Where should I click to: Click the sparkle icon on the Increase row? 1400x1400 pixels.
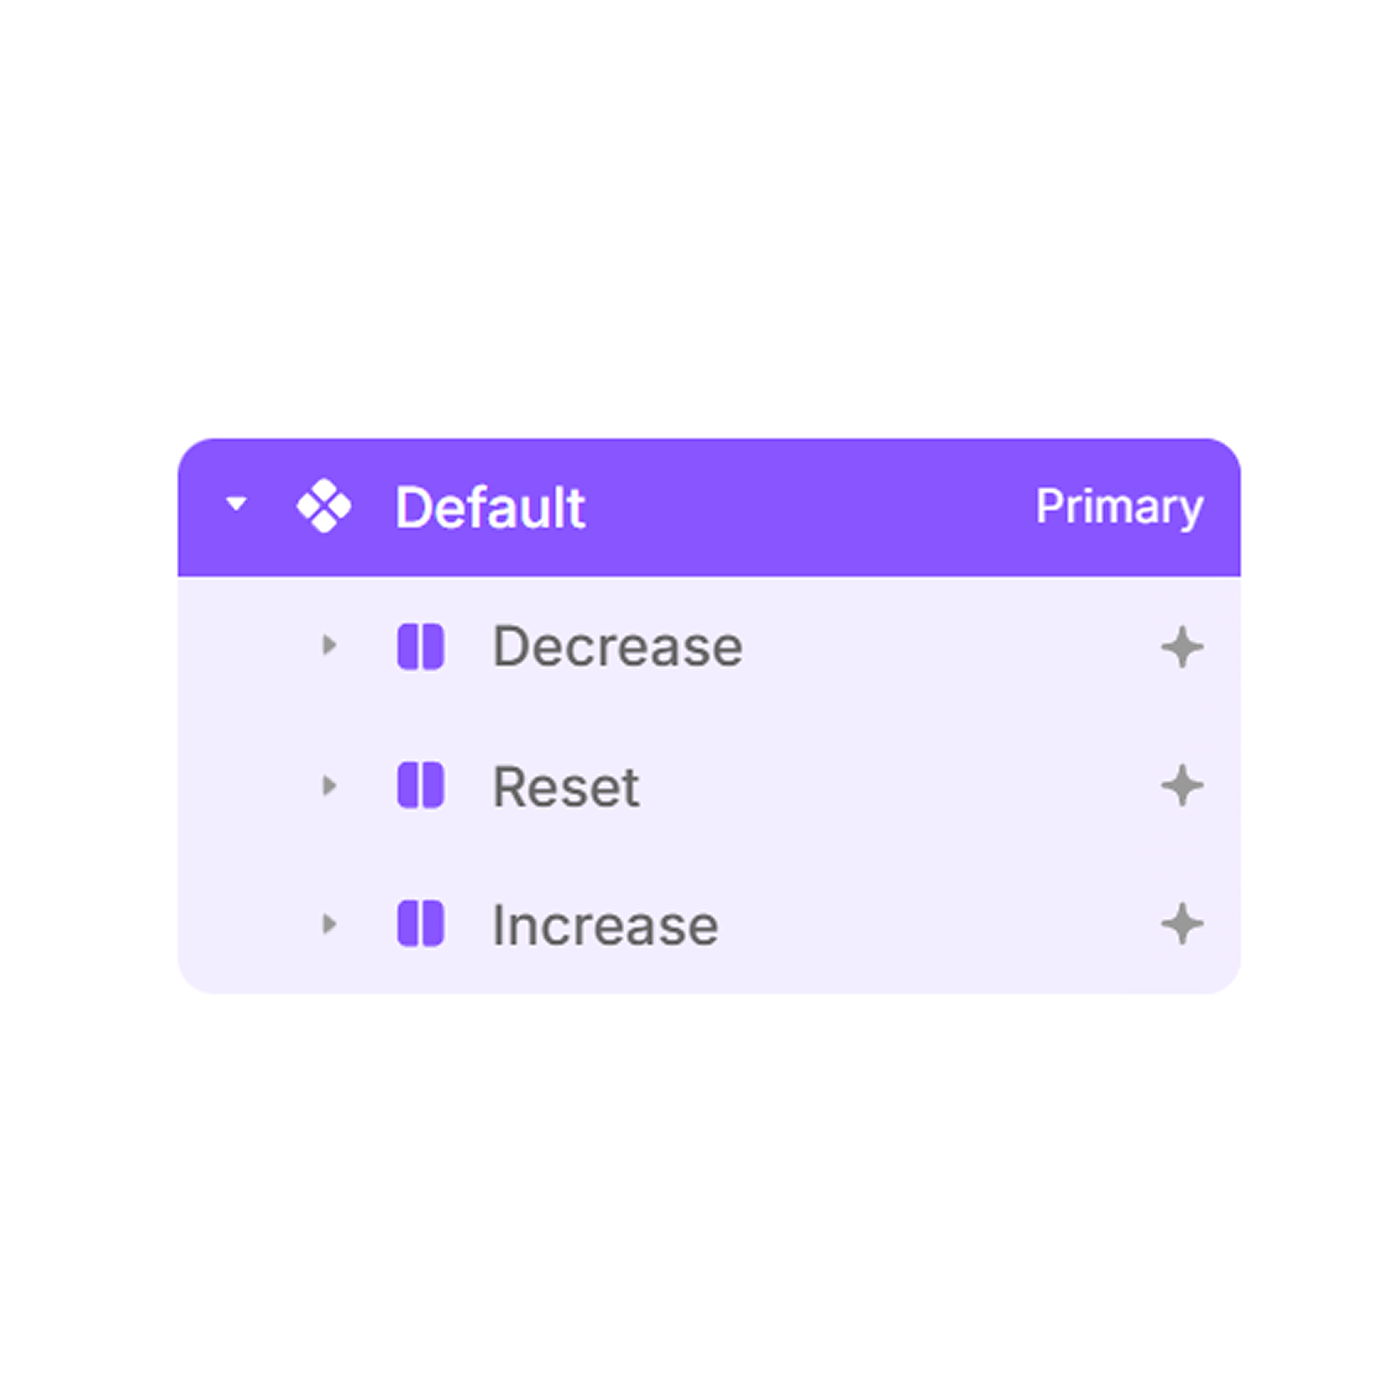1182,925
